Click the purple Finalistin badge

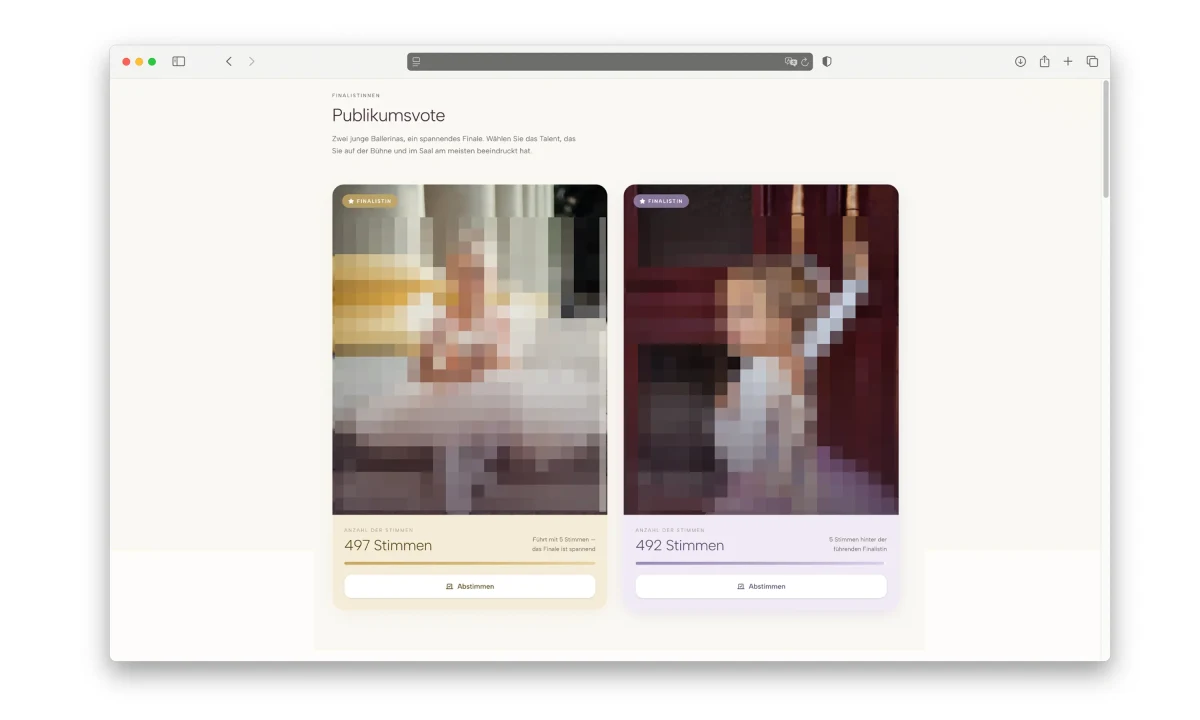pyautogui.click(x=661, y=201)
